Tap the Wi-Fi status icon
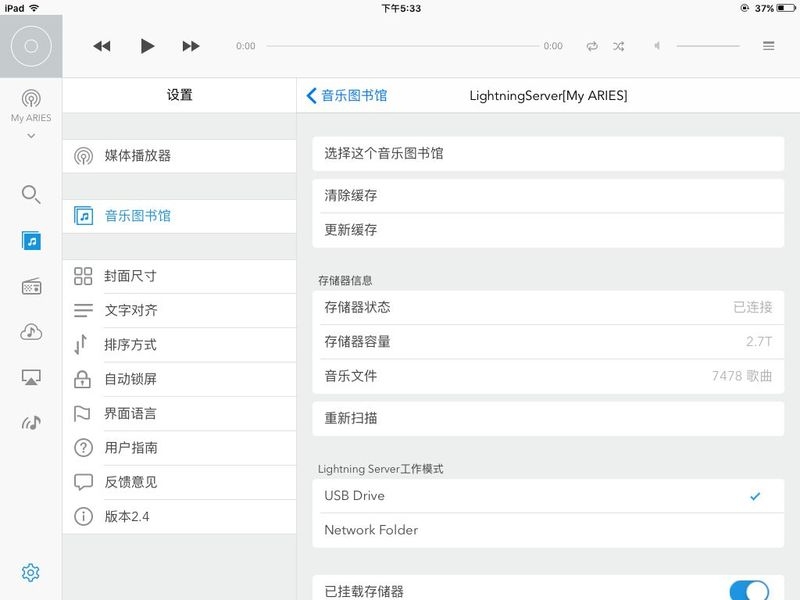 (x=34, y=8)
